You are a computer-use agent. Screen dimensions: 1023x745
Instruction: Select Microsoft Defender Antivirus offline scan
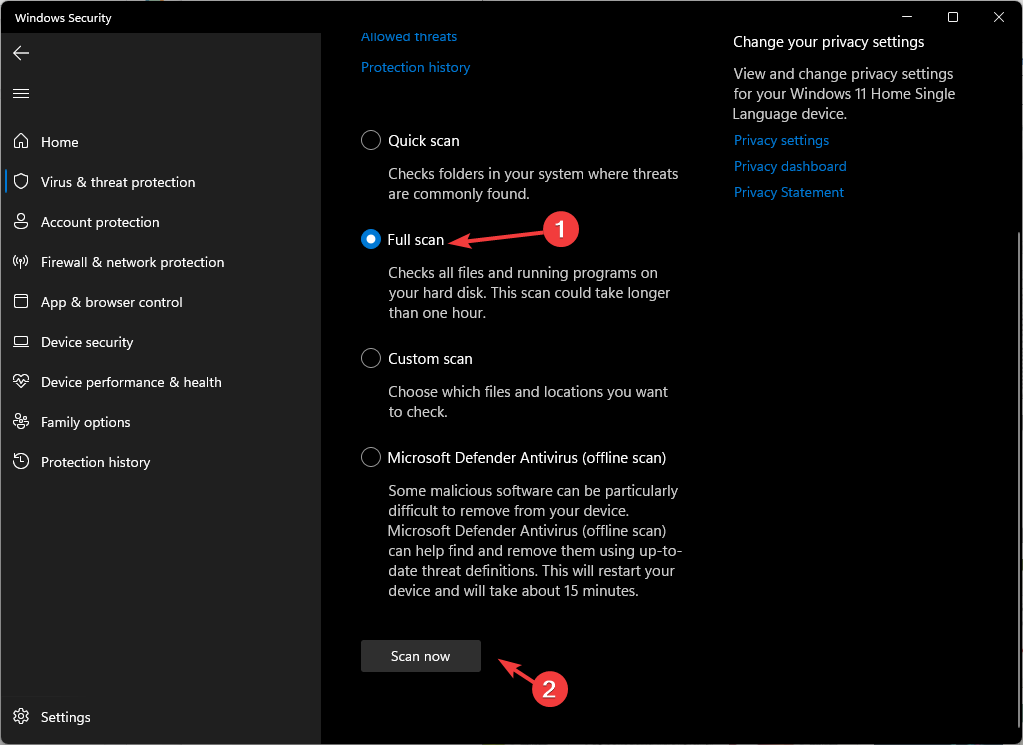click(371, 457)
